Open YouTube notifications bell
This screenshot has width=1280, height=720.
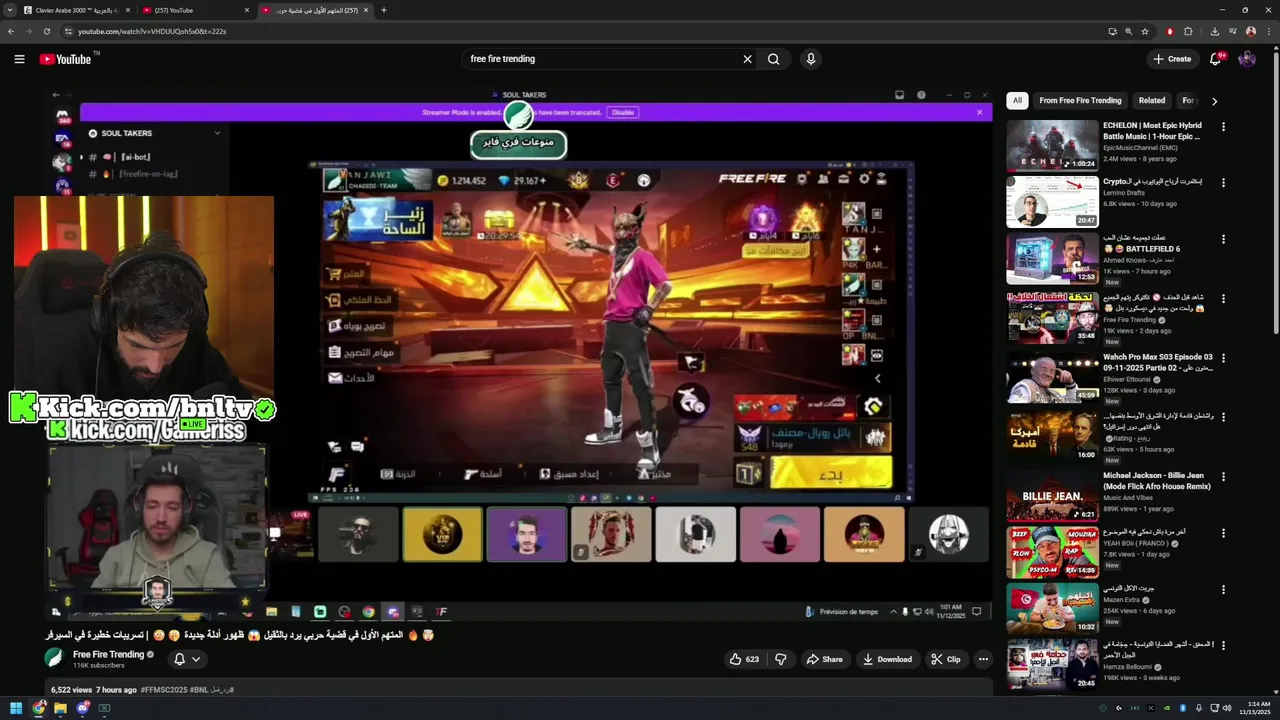point(1216,59)
